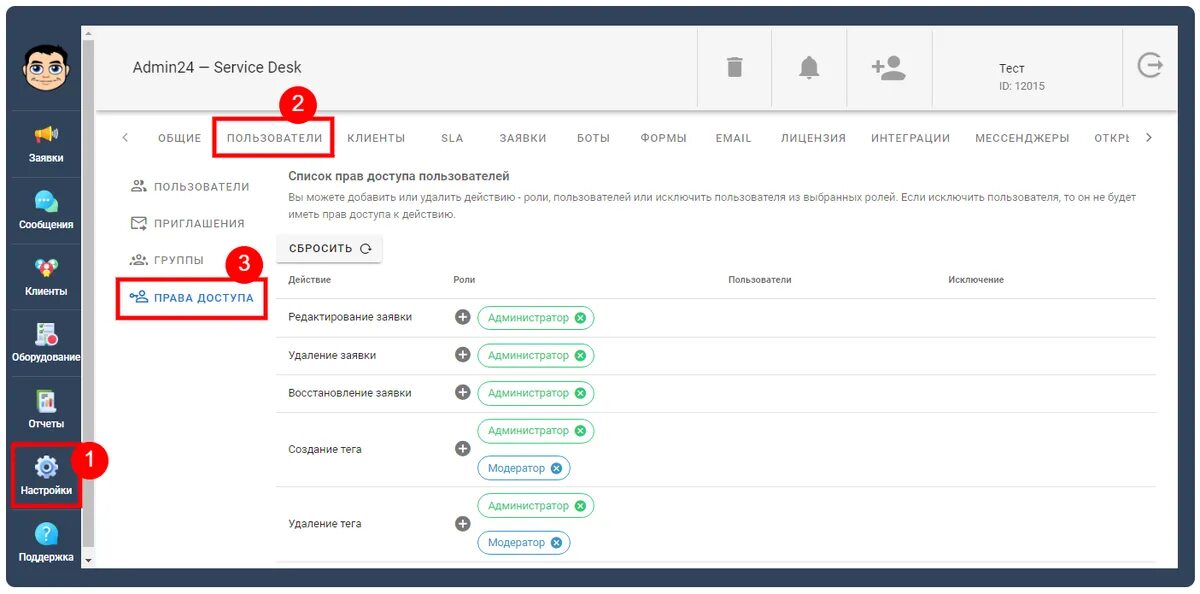
Task: Switch to the Формы tab
Action: point(663,138)
